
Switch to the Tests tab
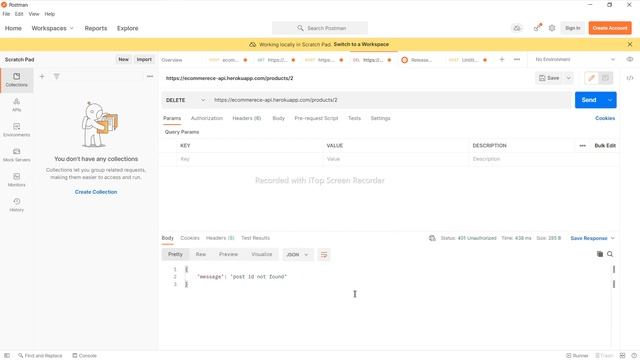pos(354,118)
